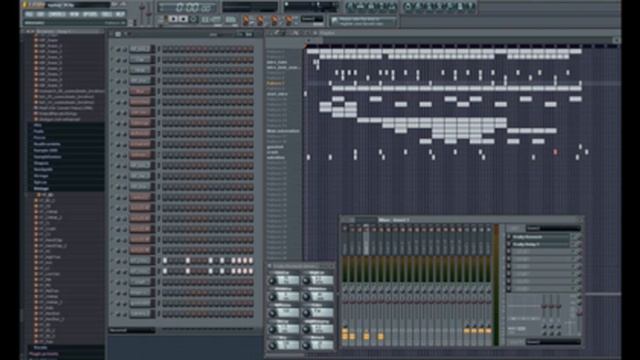The width and height of the screenshot is (640, 360).
Task: Click the RoomSize knob in the Fruity Reeverb plugin
Action: pos(307,297)
